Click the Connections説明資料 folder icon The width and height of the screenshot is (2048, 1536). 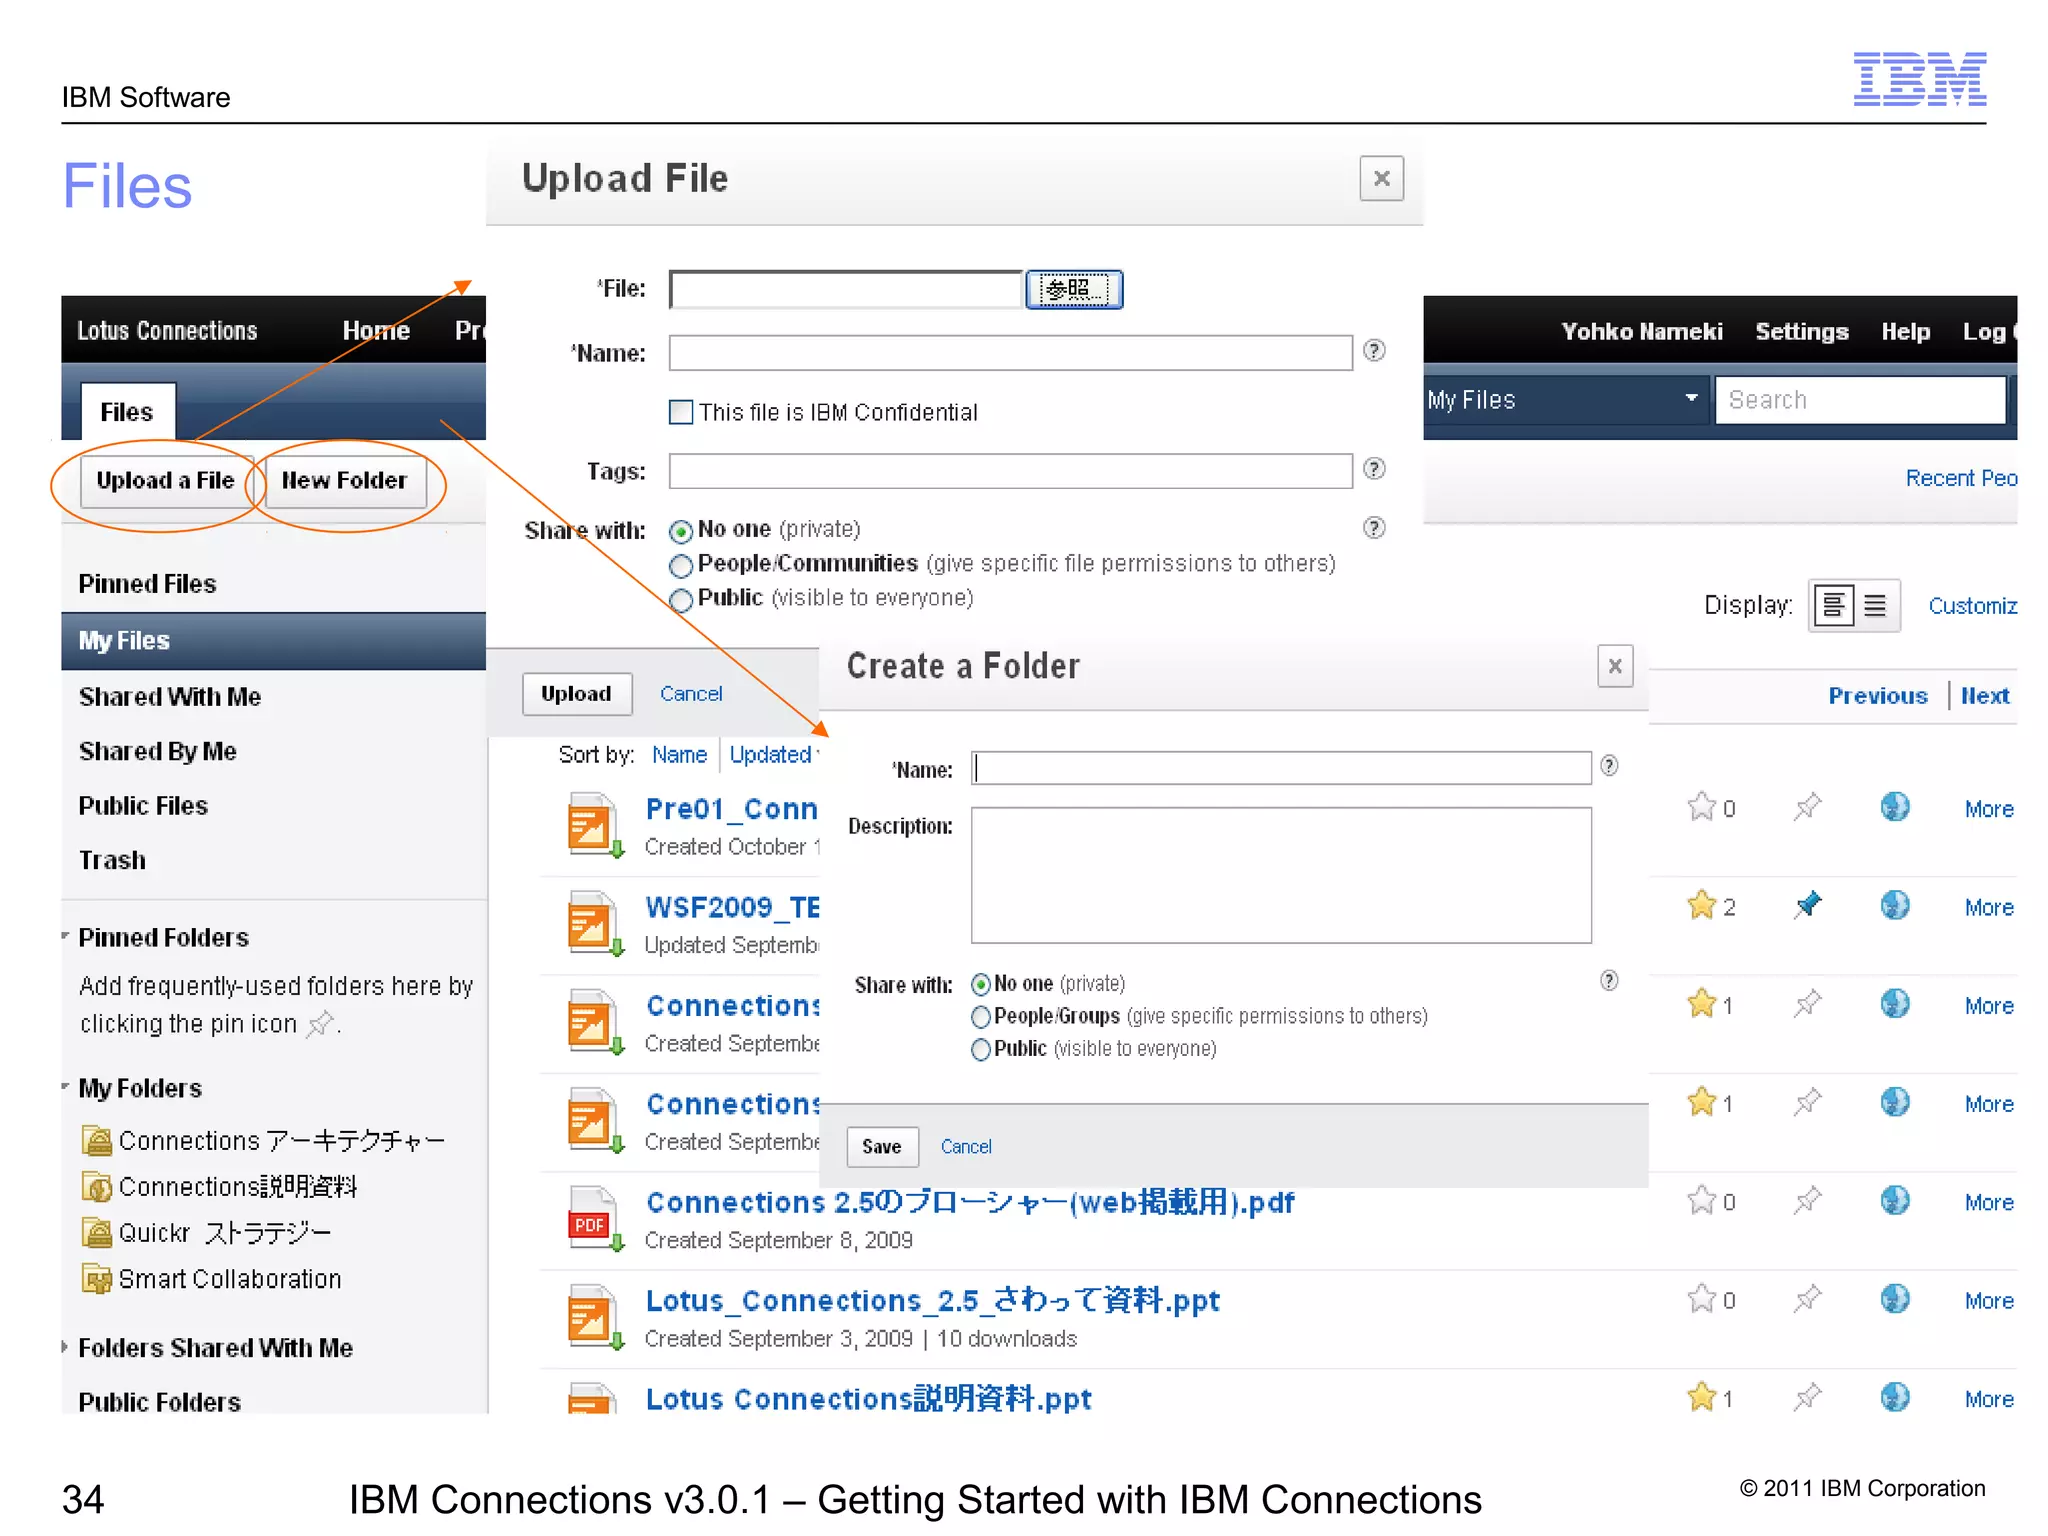[97, 1187]
